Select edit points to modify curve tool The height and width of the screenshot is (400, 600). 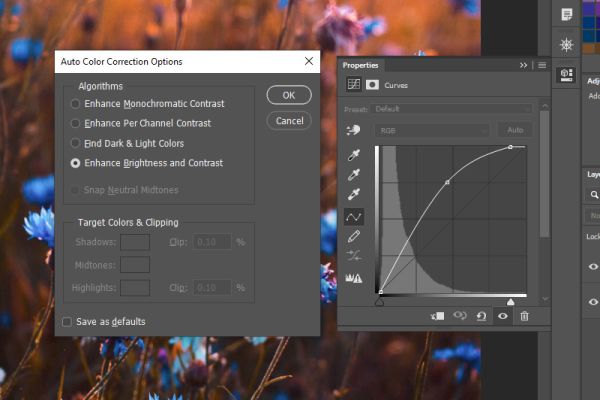coord(354,217)
